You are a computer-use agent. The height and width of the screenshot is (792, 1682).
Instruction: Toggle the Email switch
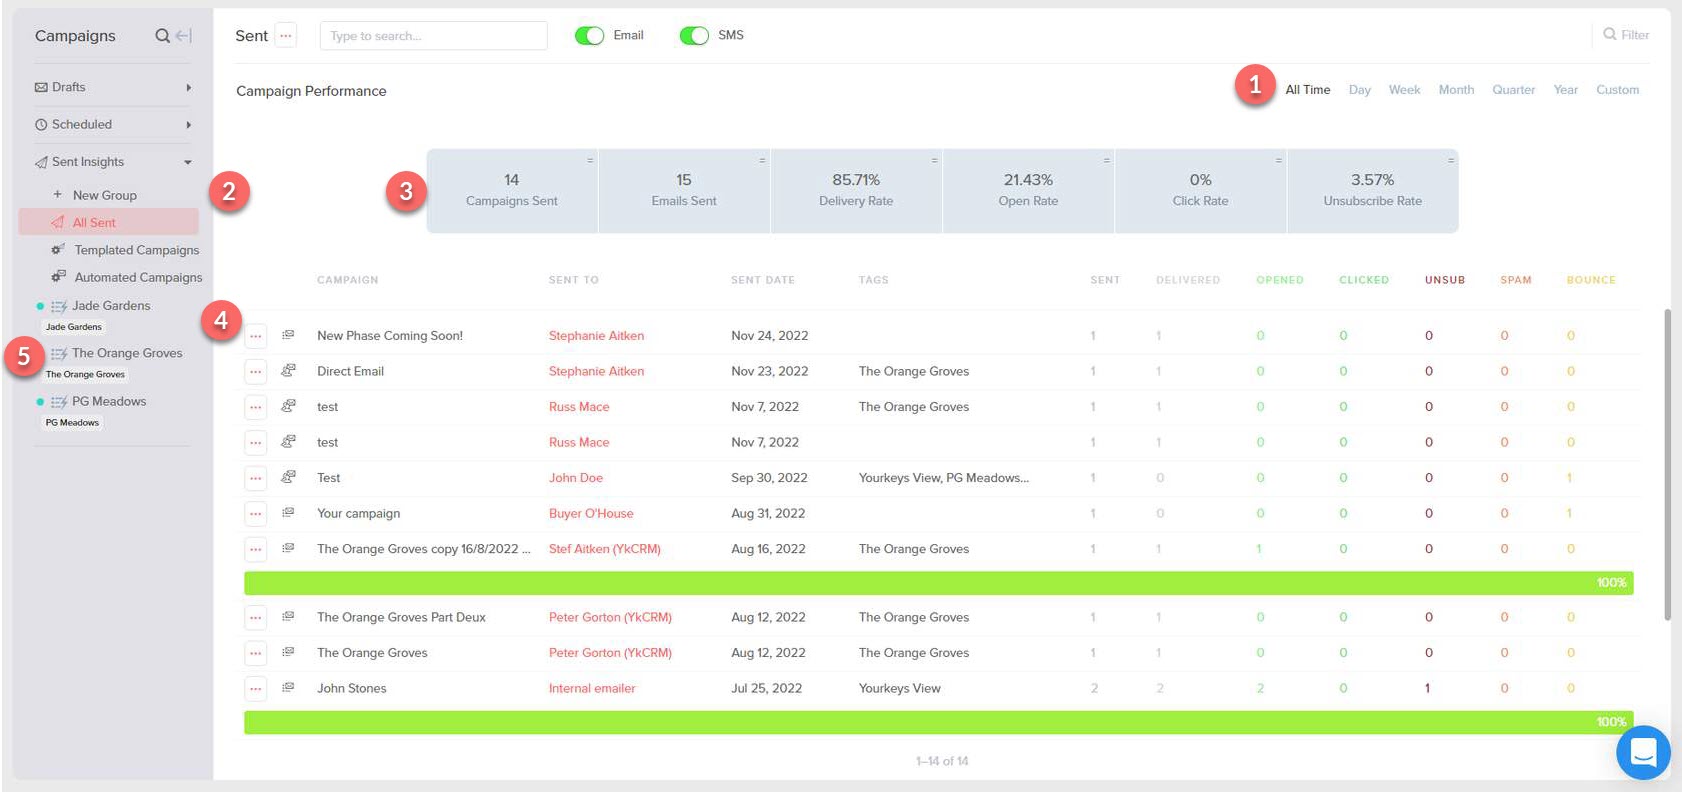[589, 35]
